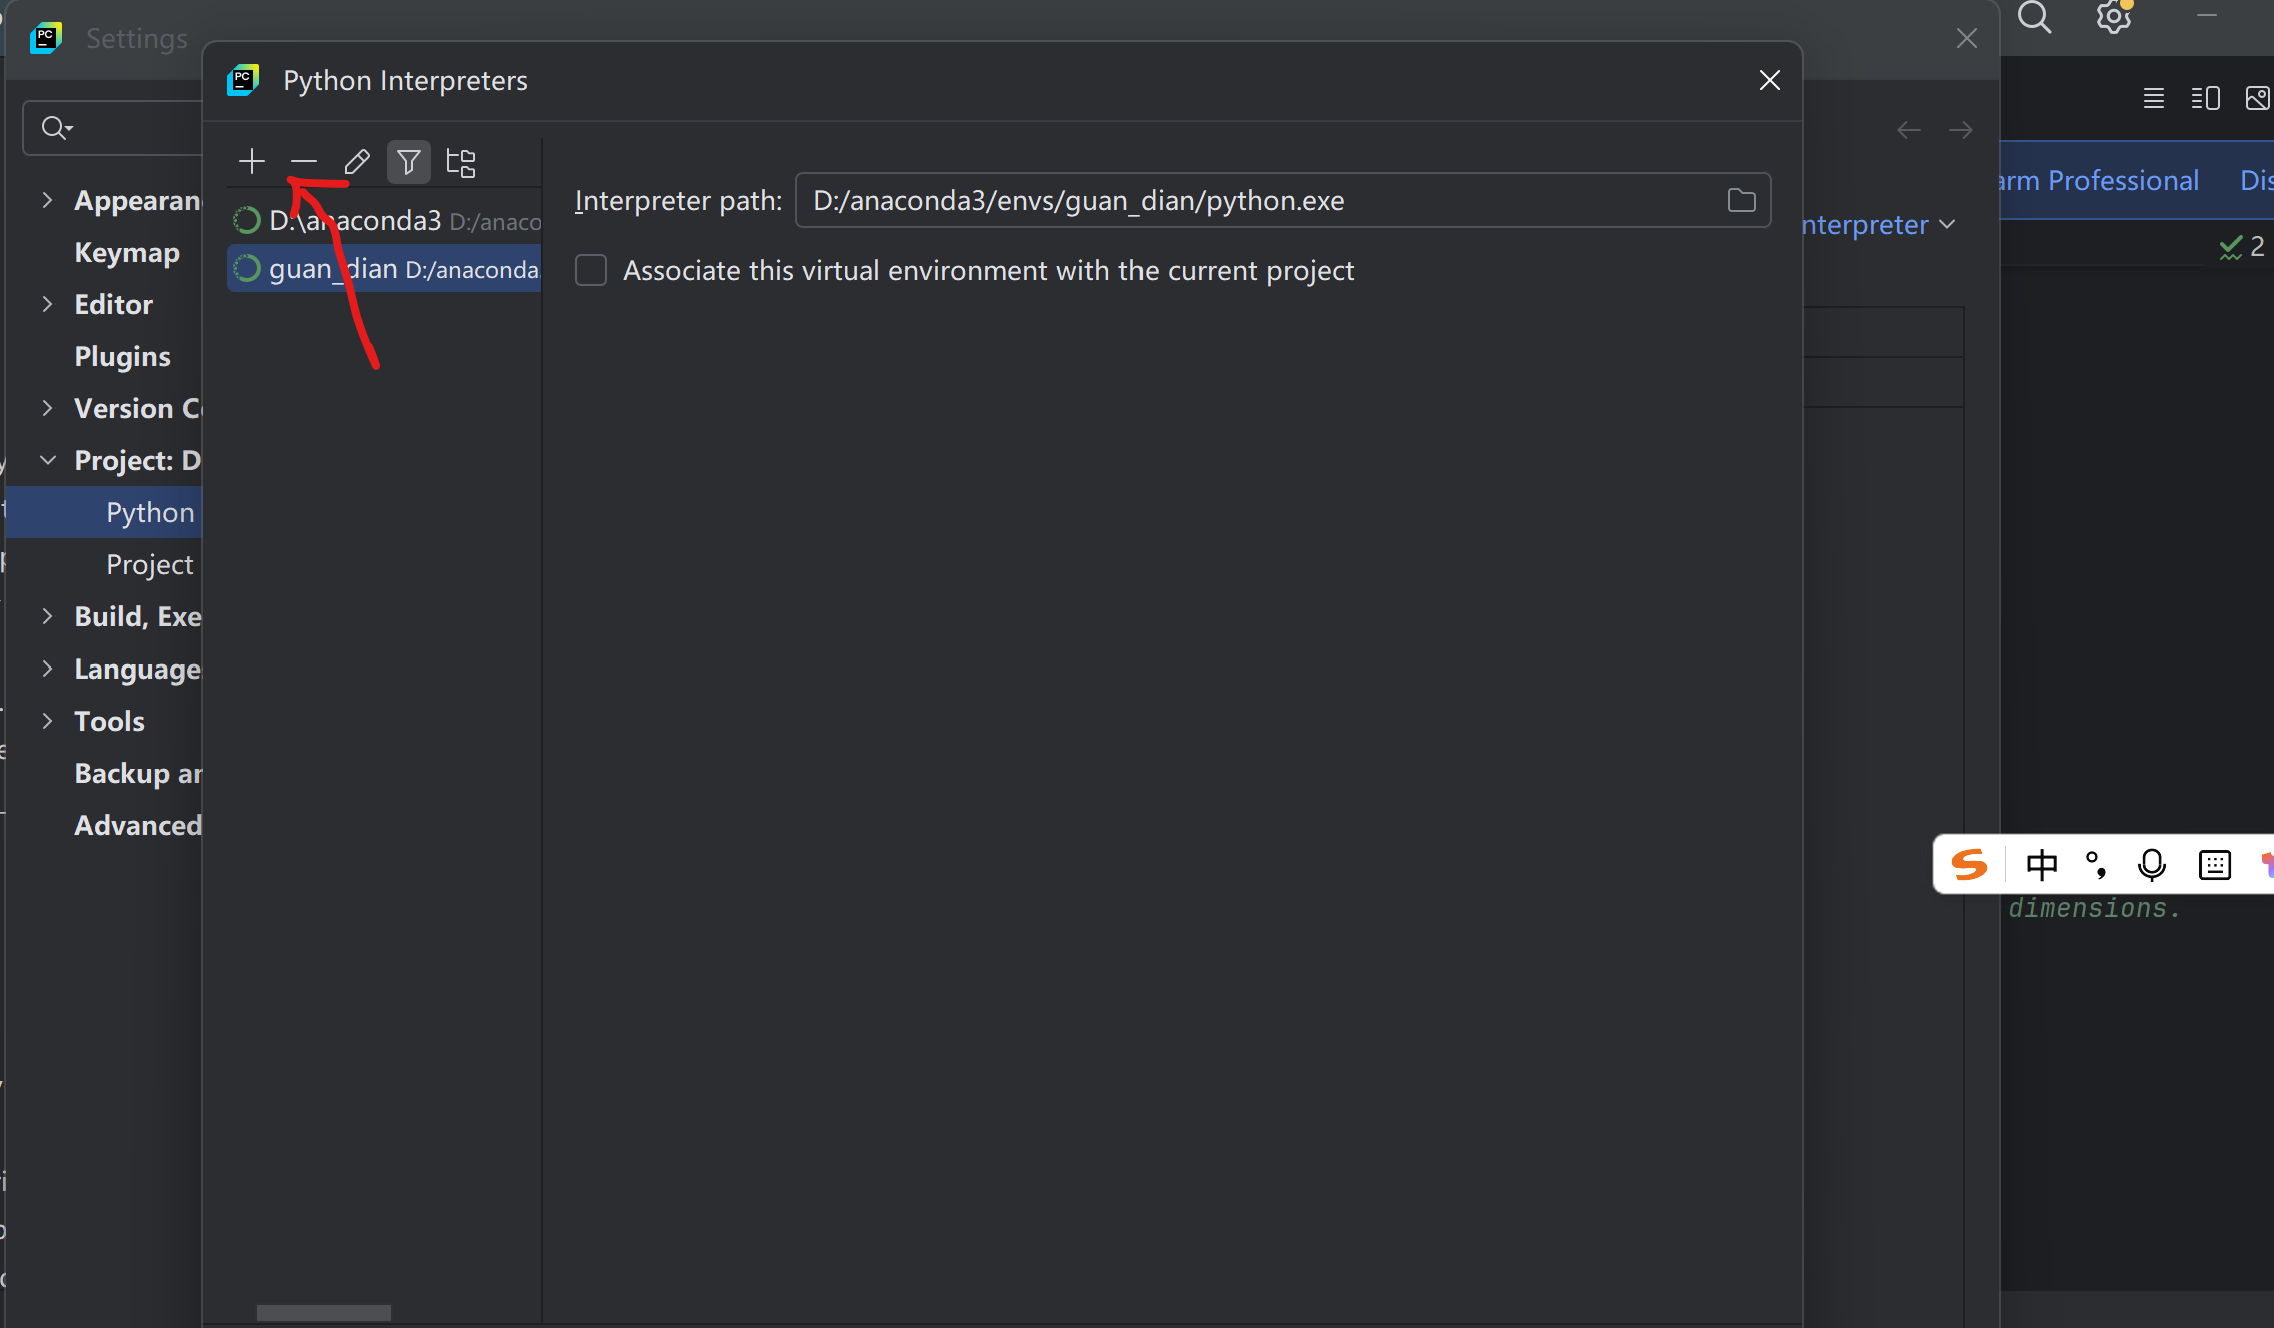Open the Plugins settings page
This screenshot has width=2274, height=1328.
[x=122, y=356]
